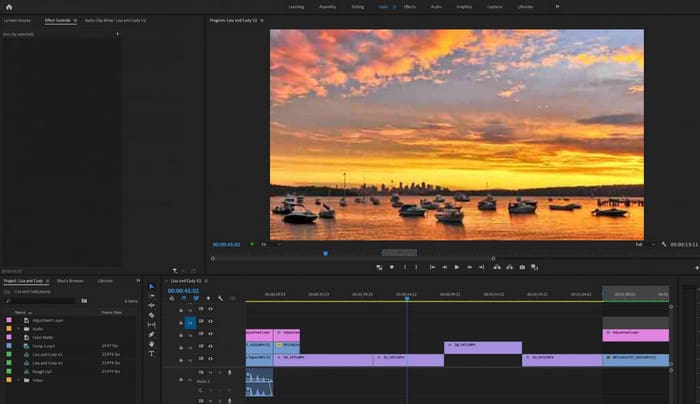Step forward one frame in Program monitor
This screenshot has height=404, width=700.
click(x=469, y=267)
